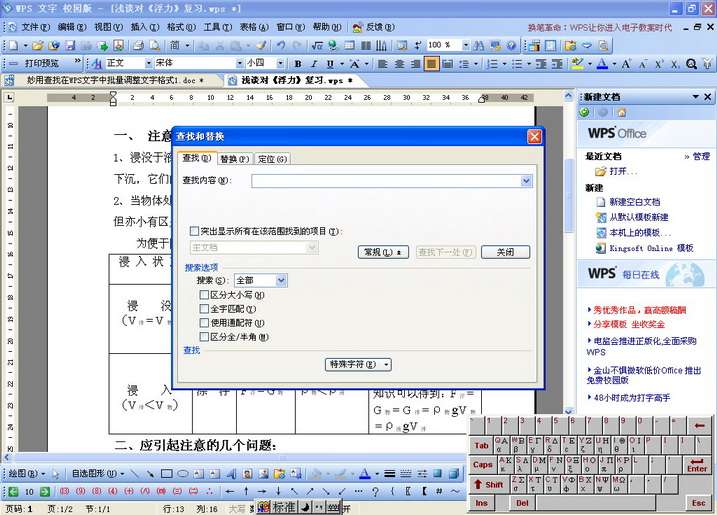Click the Subscript icon
The image size is (717, 515).
click(675, 64)
